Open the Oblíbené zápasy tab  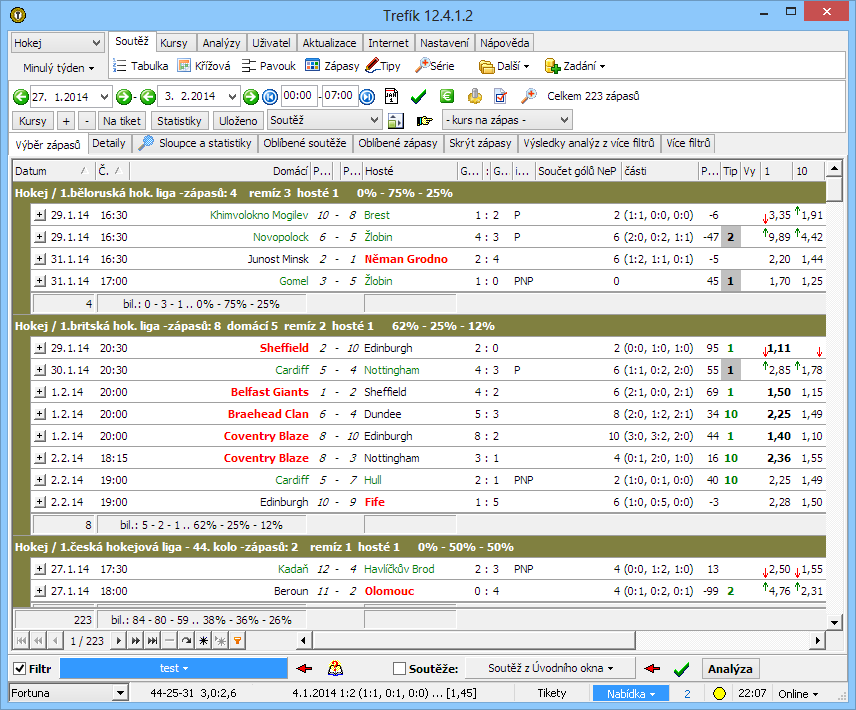tap(398, 144)
